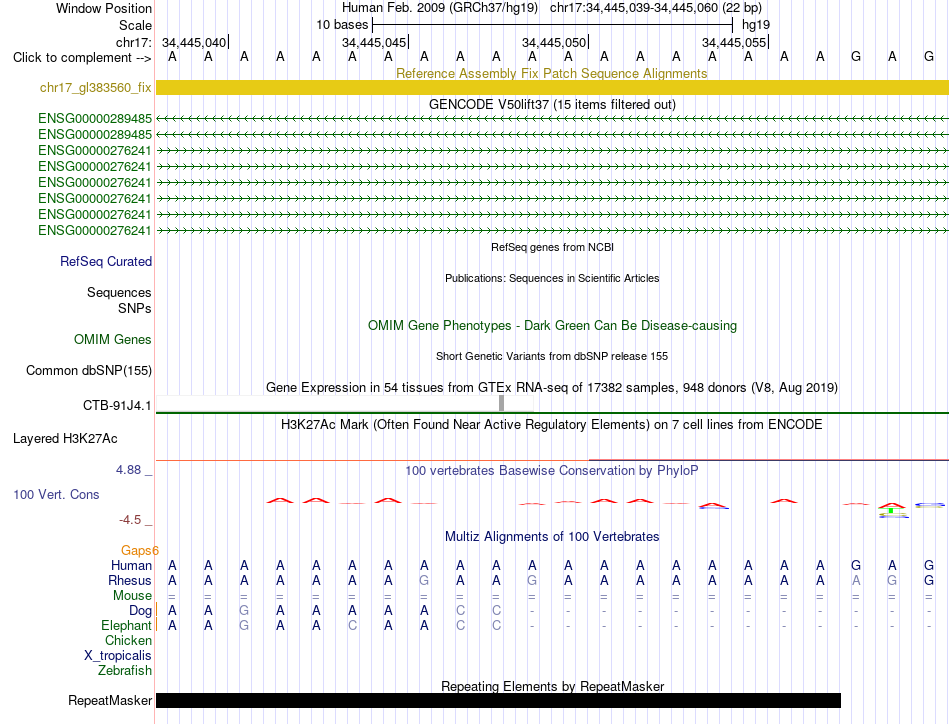Click the Human species label
The width and height of the screenshot is (950, 724).
[x=131, y=565]
